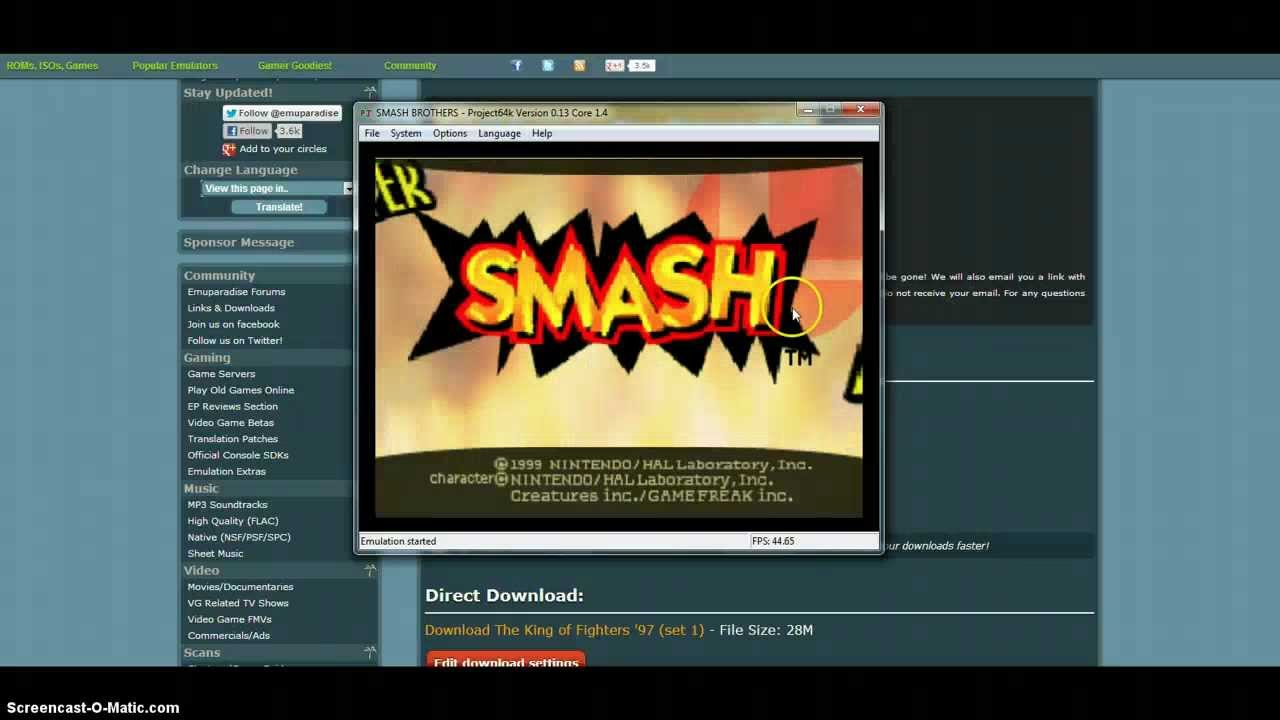Click the Google +1 button in header
The width and height of the screenshot is (1280, 720).
pos(614,65)
